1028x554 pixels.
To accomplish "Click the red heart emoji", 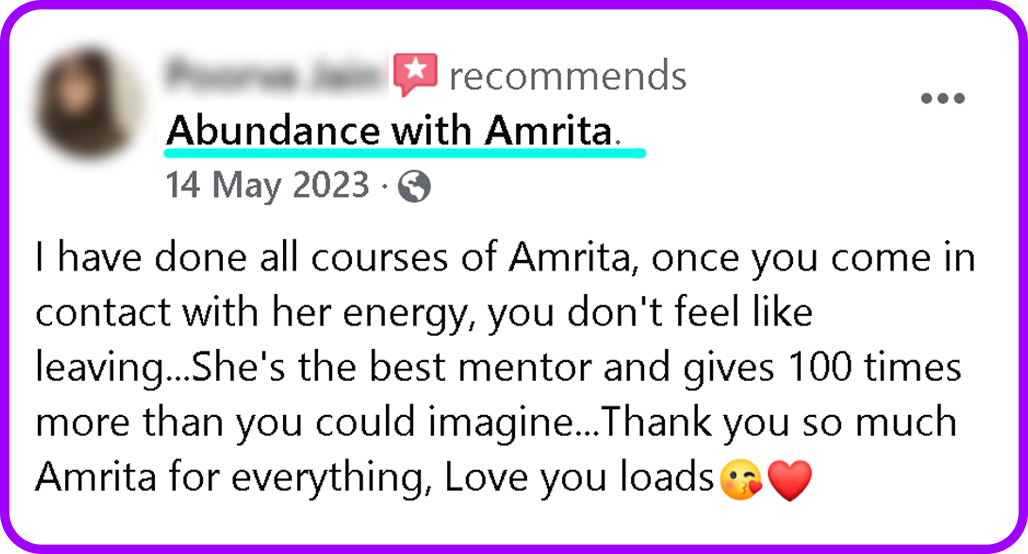I will [789, 481].
